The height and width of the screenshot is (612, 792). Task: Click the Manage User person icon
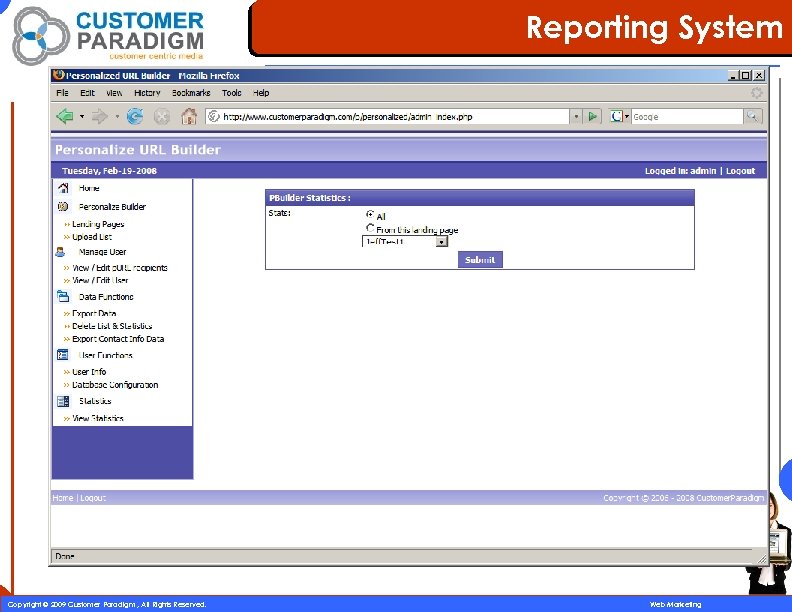click(x=61, y=251)
